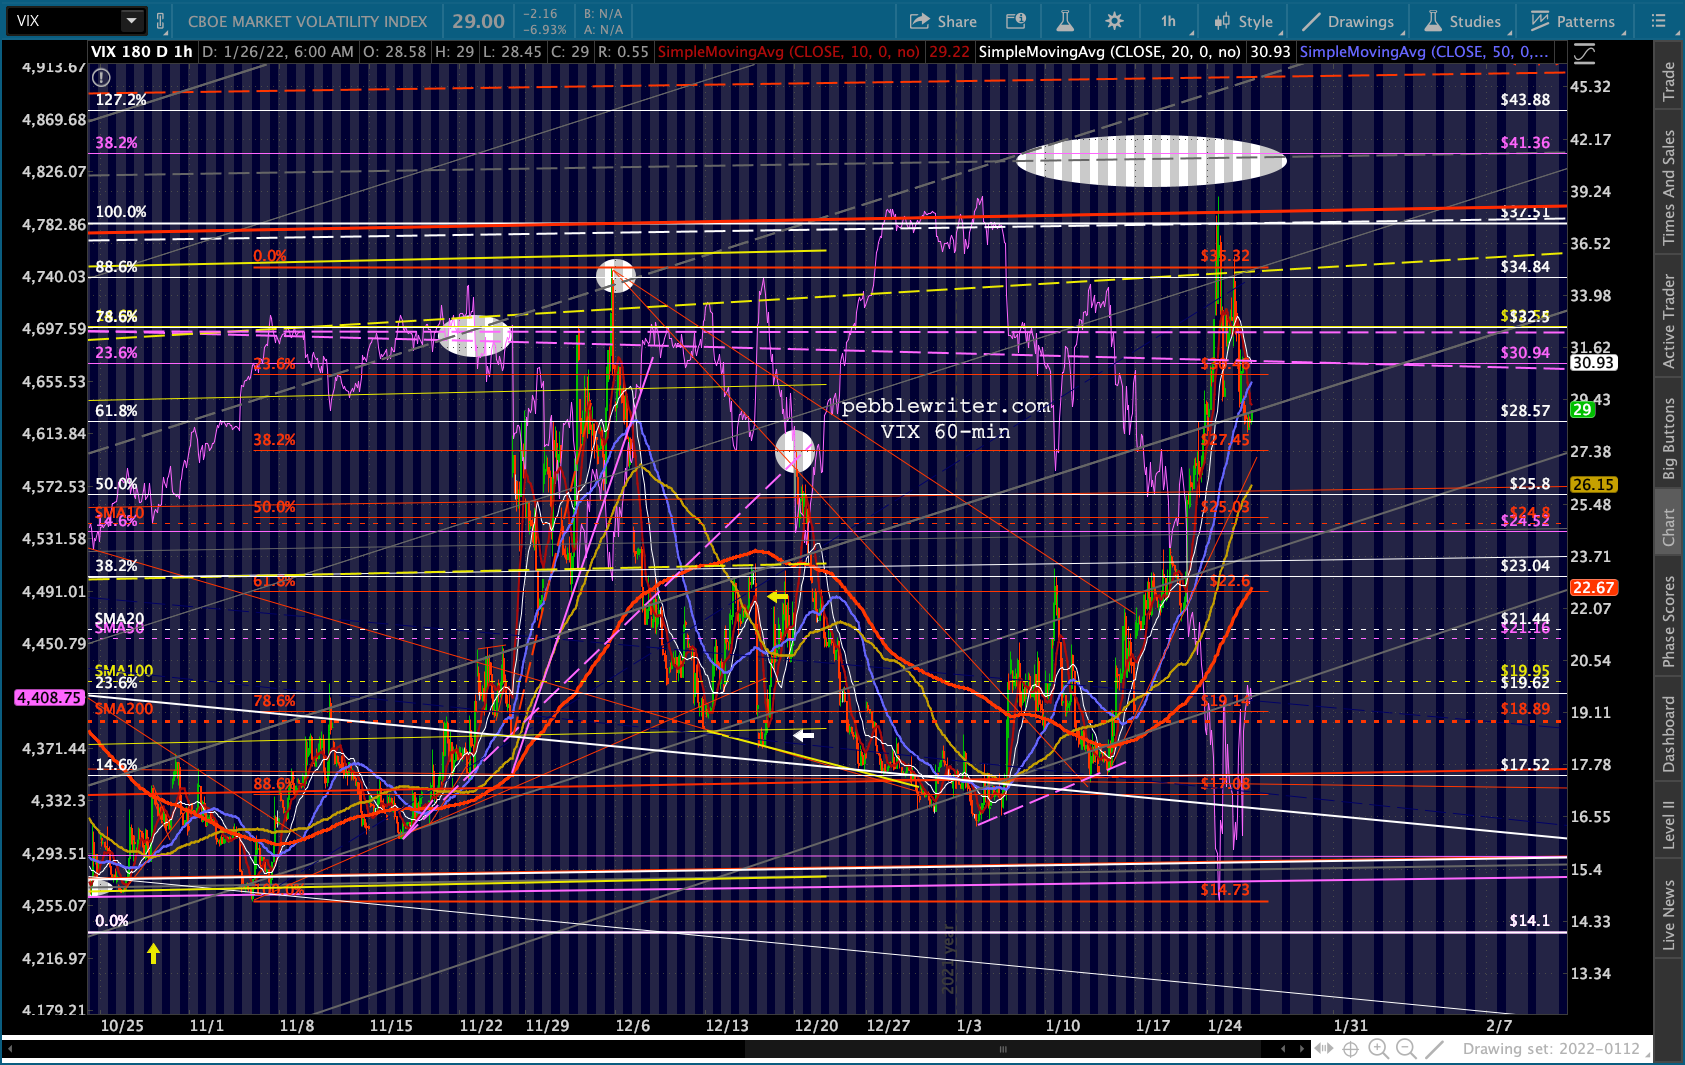
Task: Open the flask quick-study icon
Action: 1064,21
